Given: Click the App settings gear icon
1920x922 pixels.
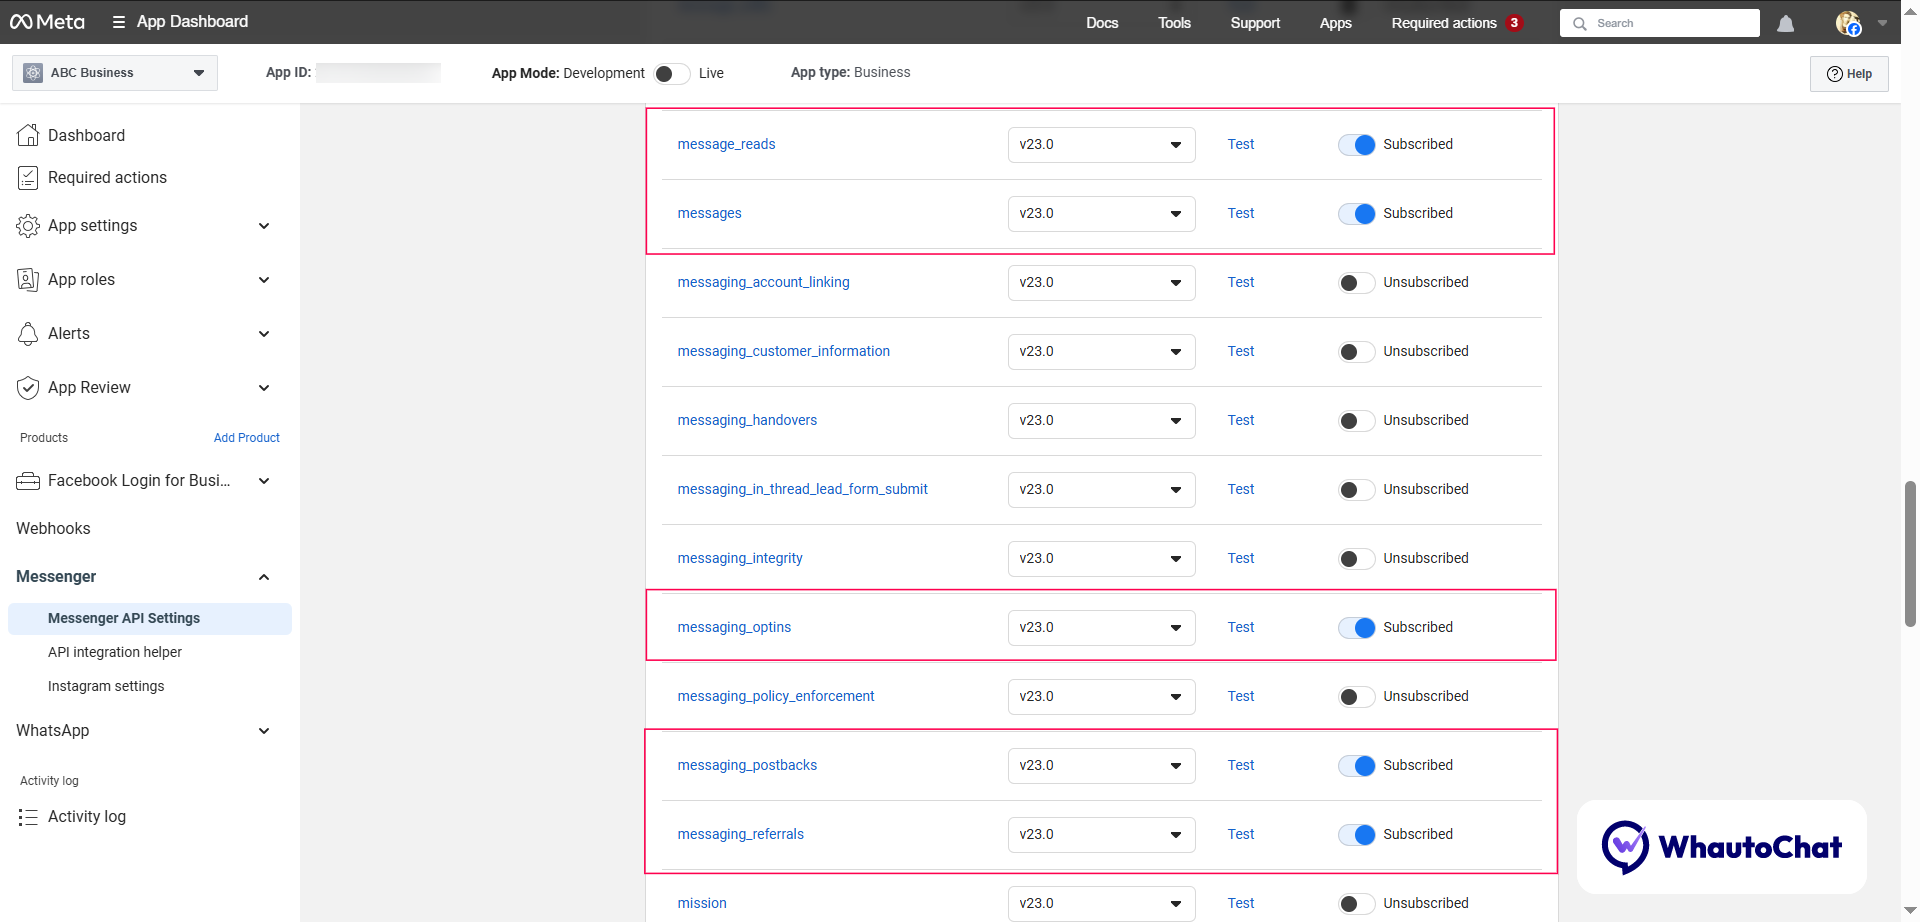Looking at the screenshot, I should [28, 226].
